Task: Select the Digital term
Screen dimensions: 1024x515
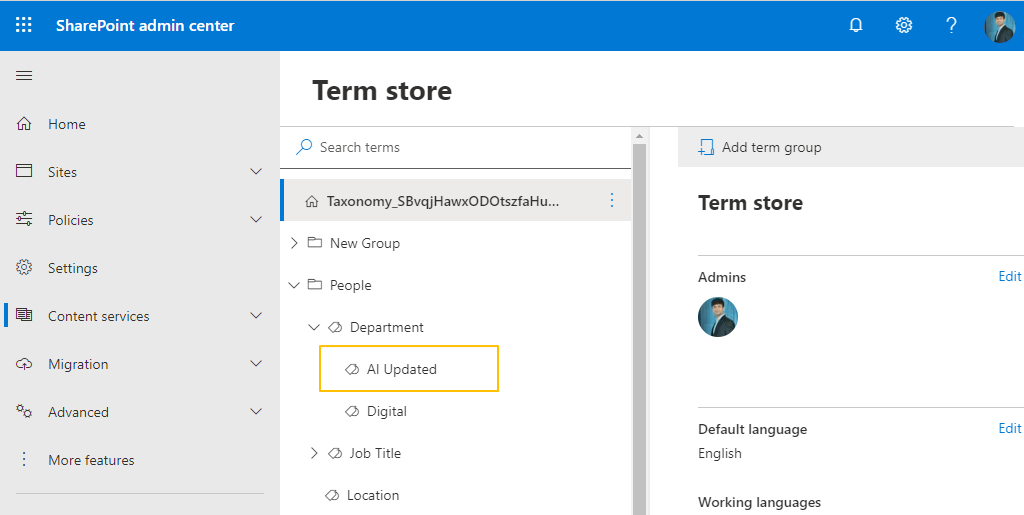Action: pos(386,411)
